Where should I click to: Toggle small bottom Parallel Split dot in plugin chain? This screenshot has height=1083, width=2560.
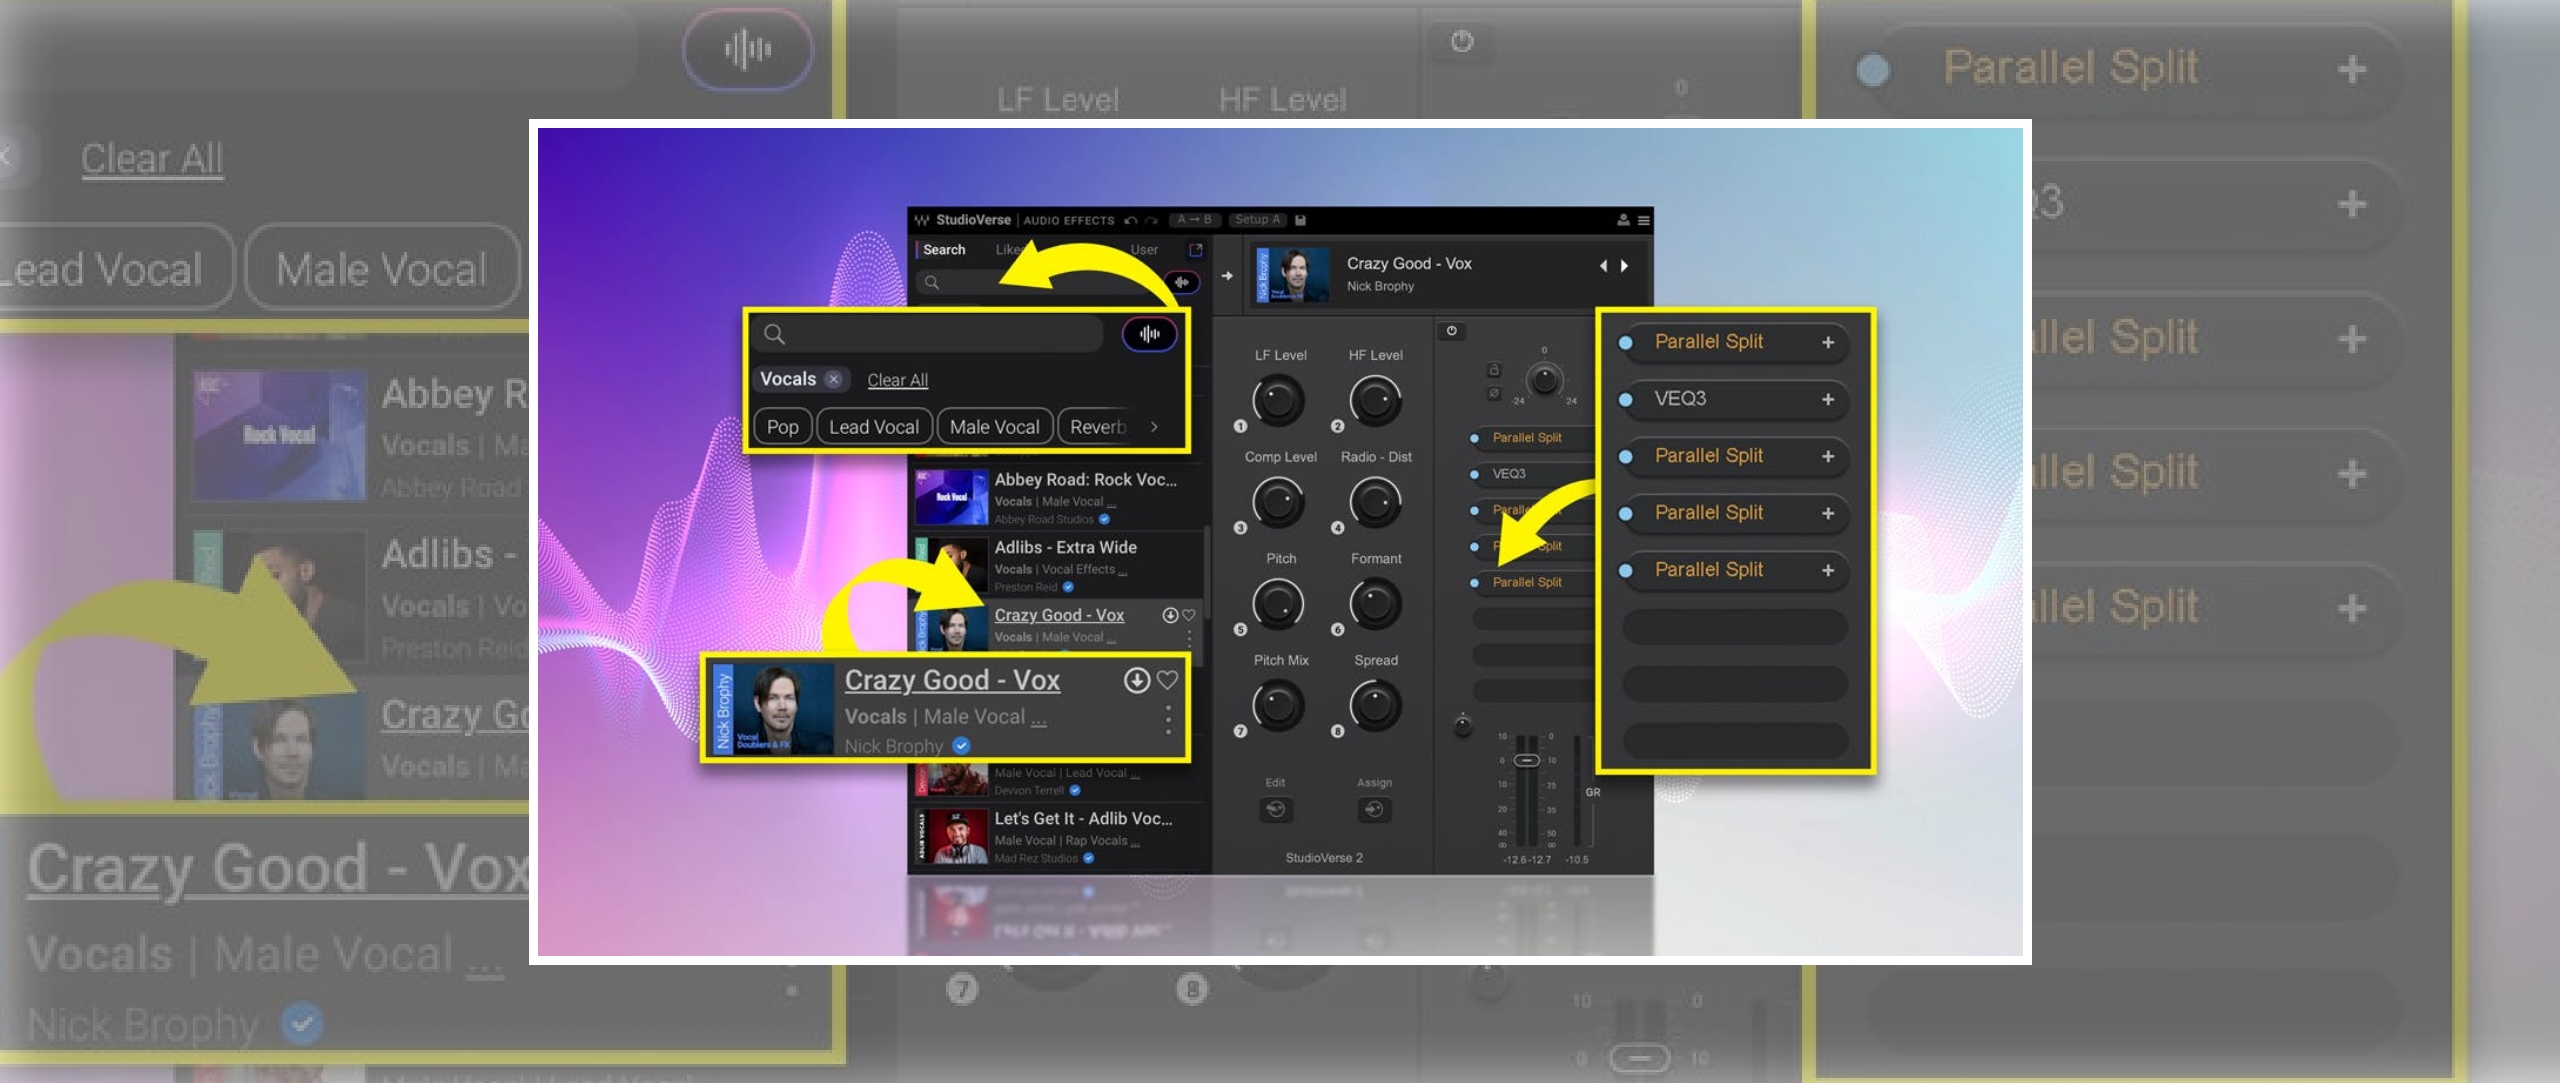tap(1474, 583)
